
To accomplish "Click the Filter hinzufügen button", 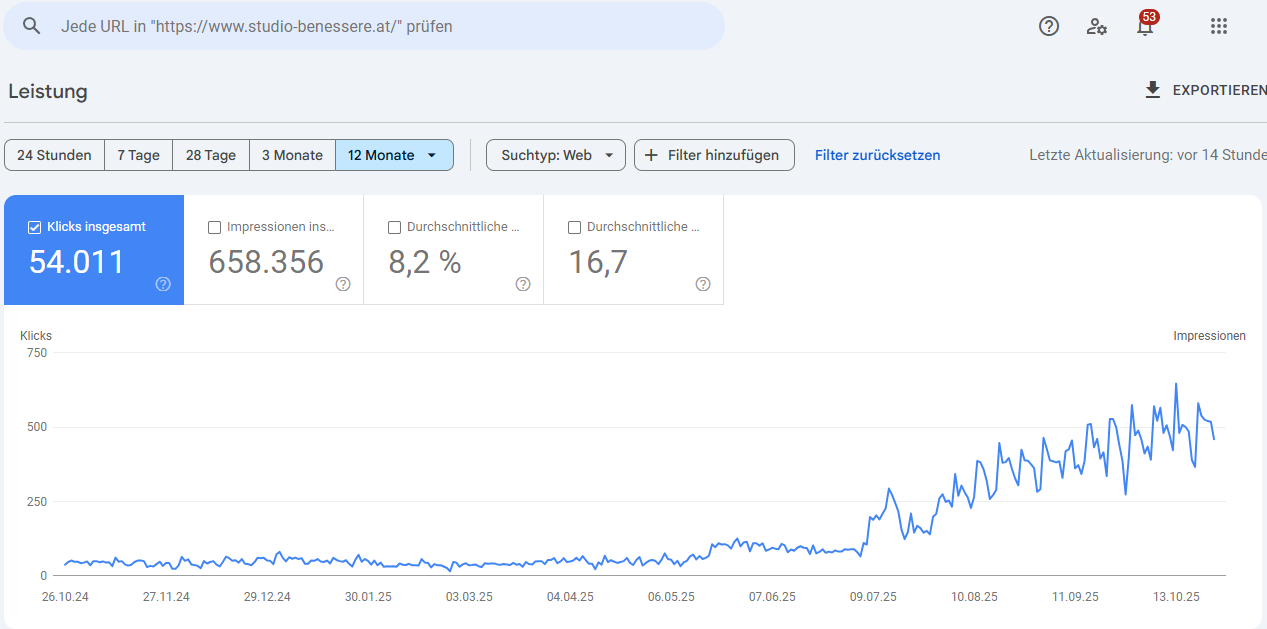I will pyautogui.click(x=713, y=155).
